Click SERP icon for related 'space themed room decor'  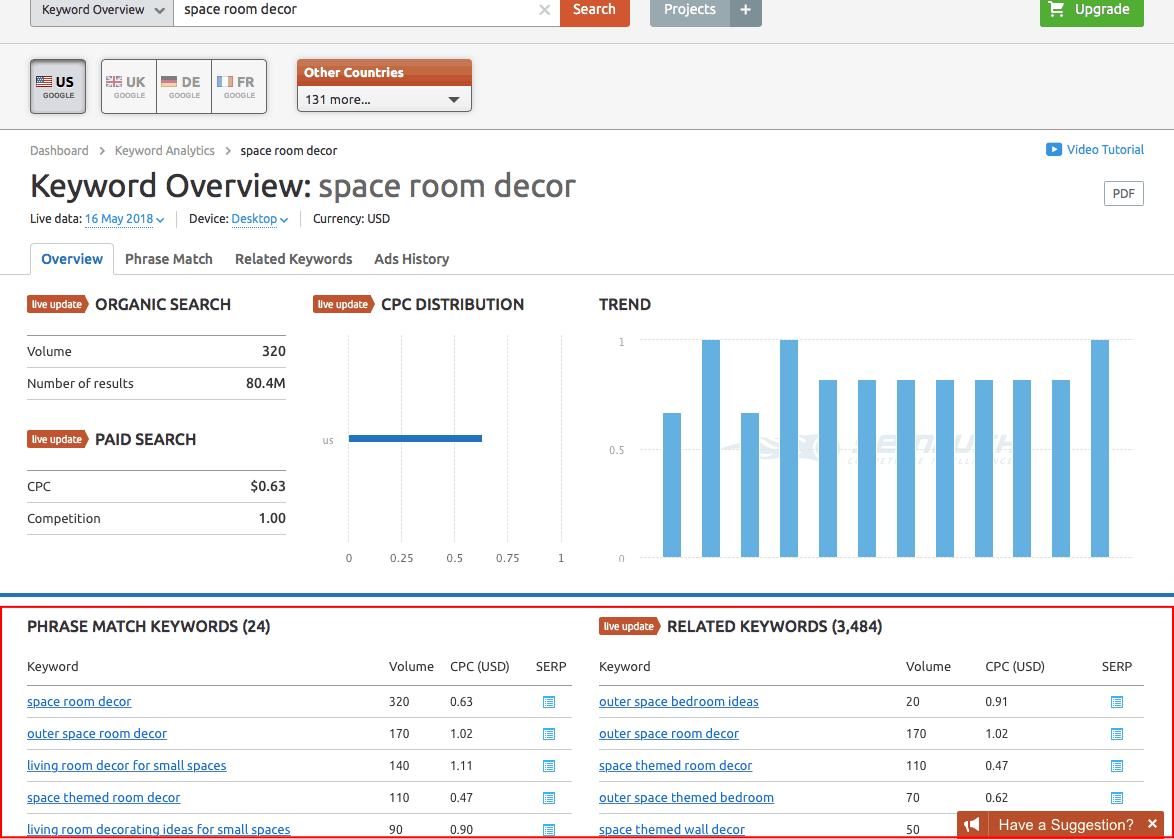1116,766
